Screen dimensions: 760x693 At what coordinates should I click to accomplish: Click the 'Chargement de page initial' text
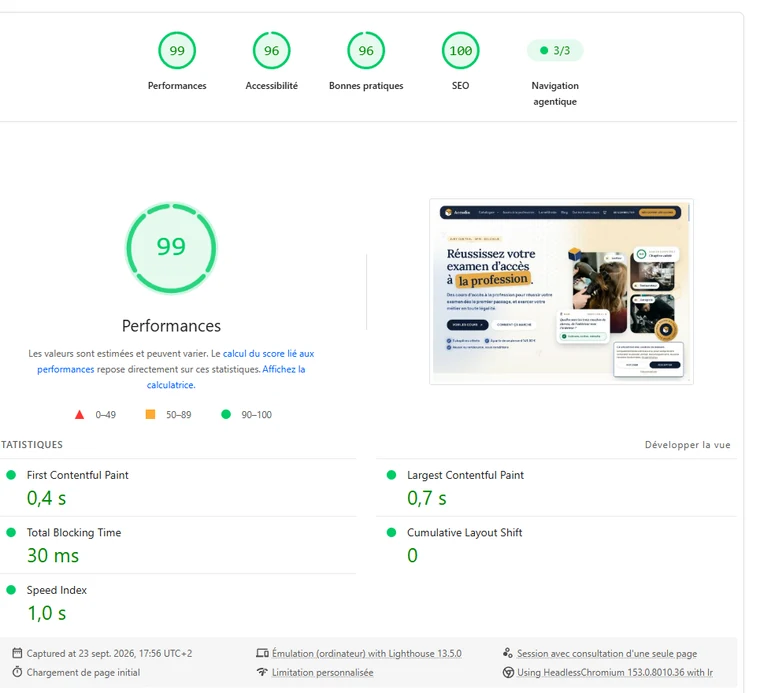point(83,673)
